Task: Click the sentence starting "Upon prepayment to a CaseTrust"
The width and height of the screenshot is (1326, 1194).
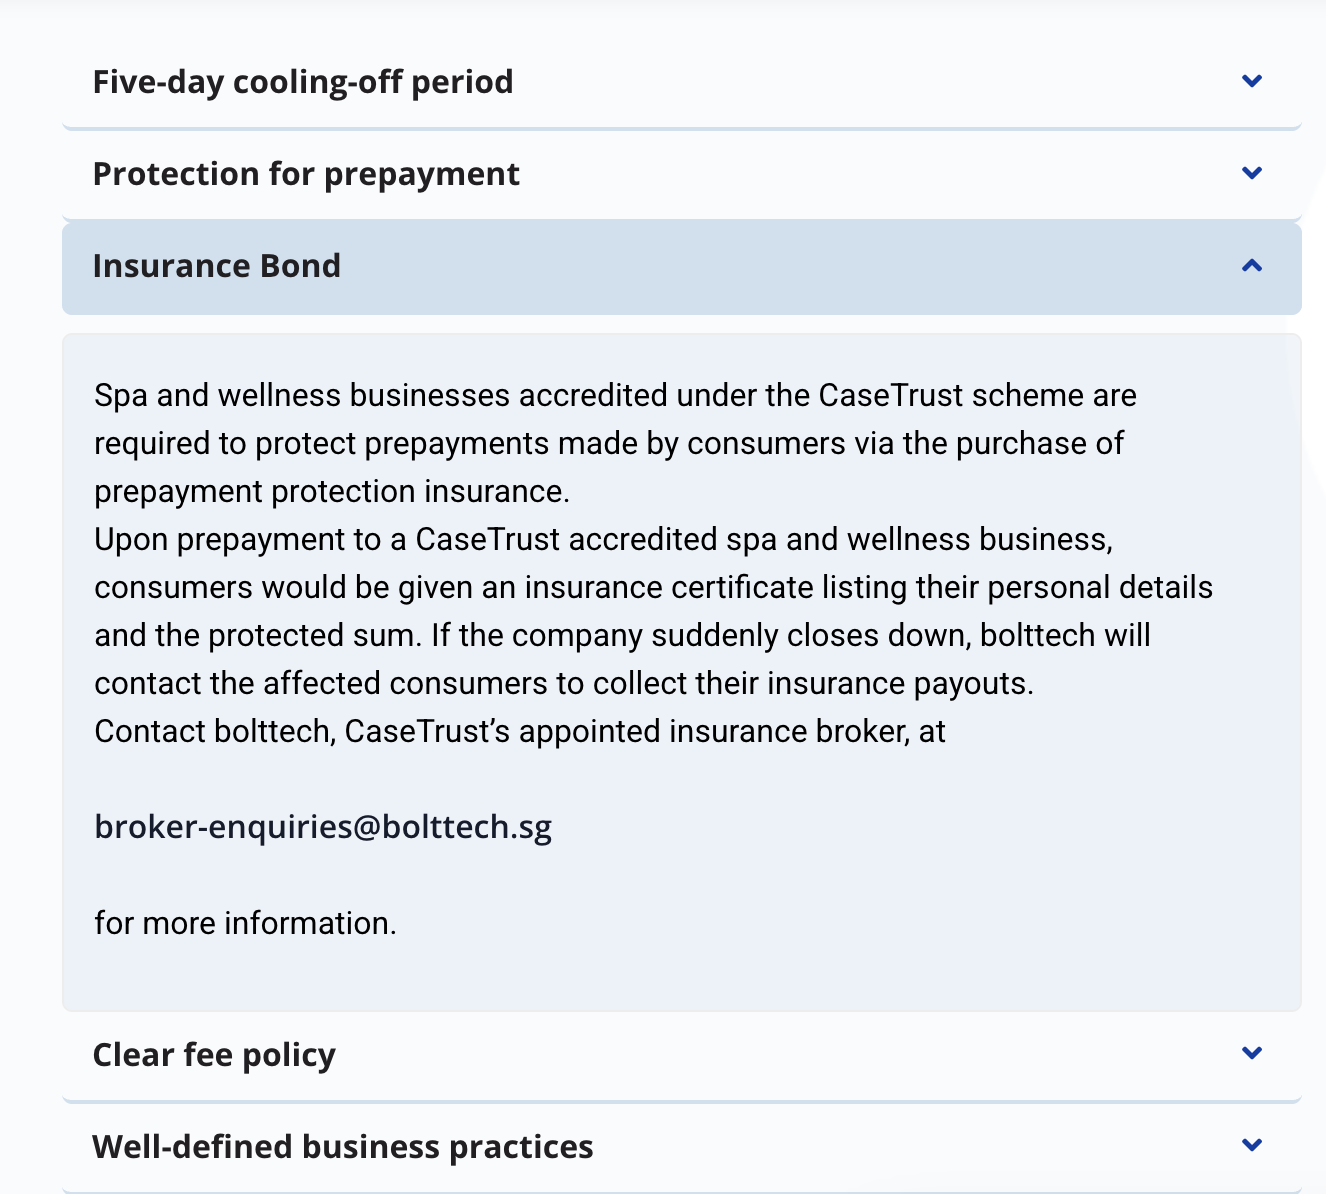Action: 603,540
